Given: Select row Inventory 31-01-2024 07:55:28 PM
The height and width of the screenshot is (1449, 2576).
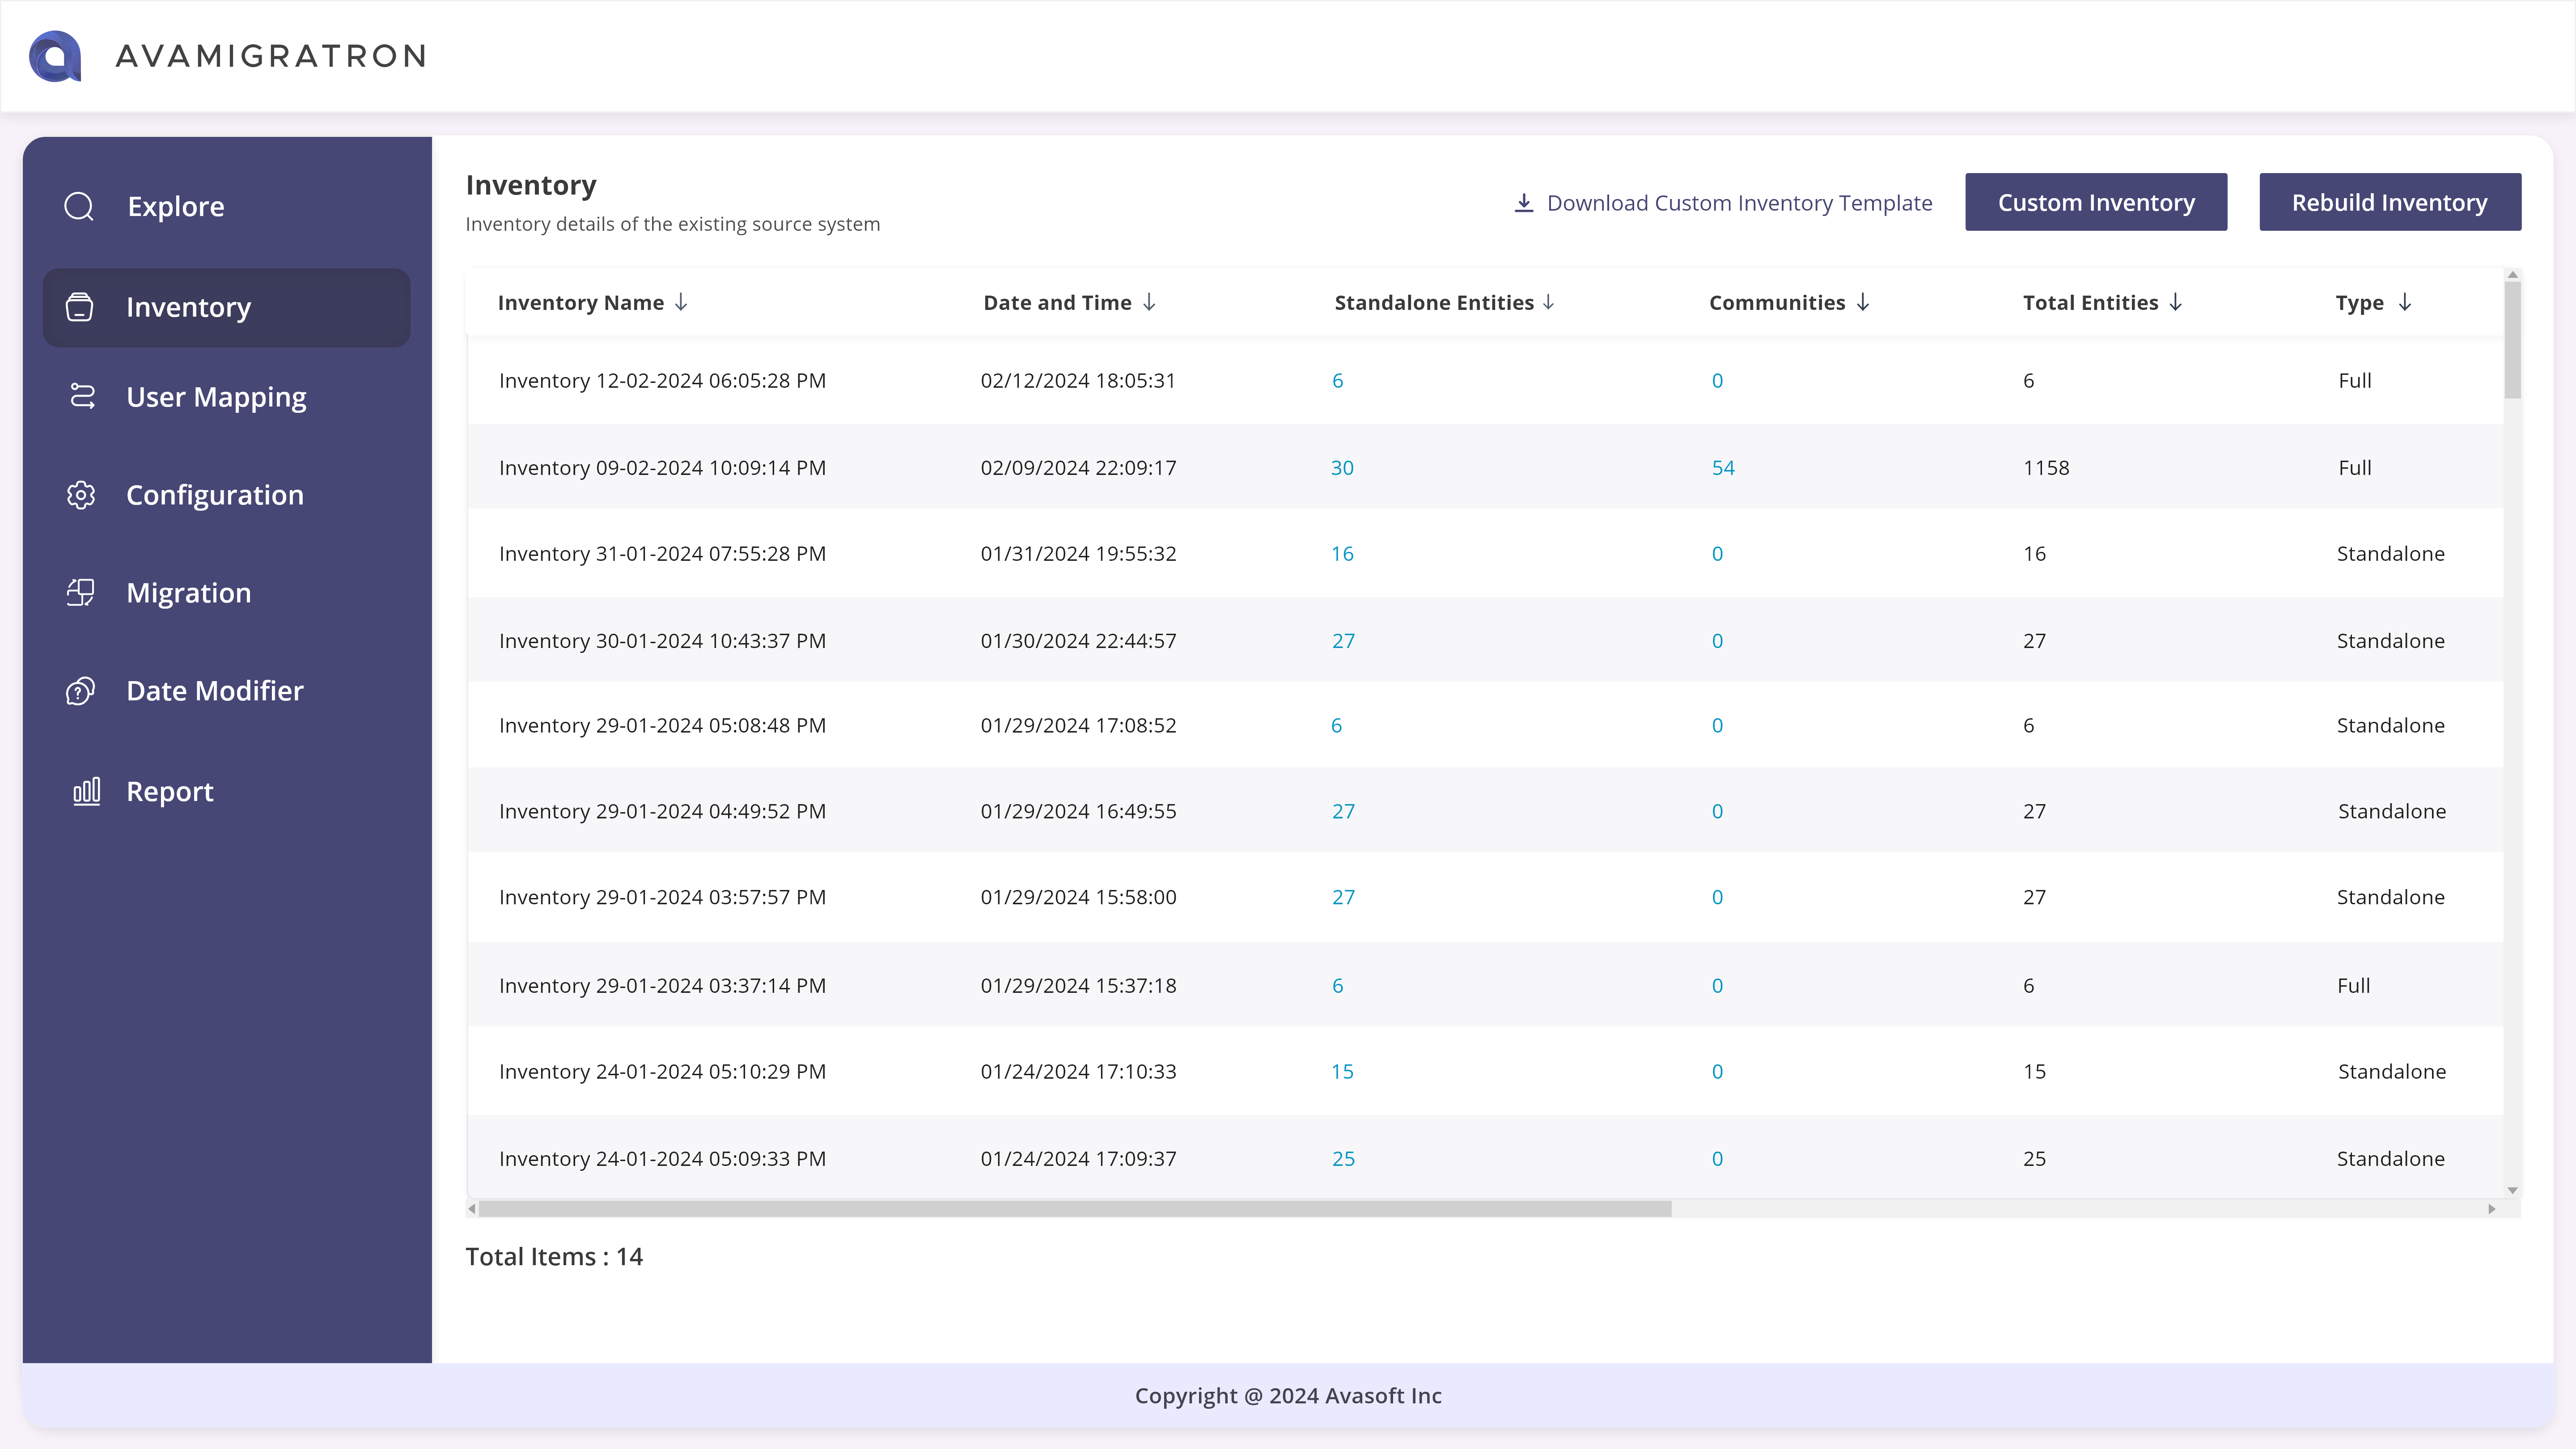Looking at the screenshot, I should 1485,554.
